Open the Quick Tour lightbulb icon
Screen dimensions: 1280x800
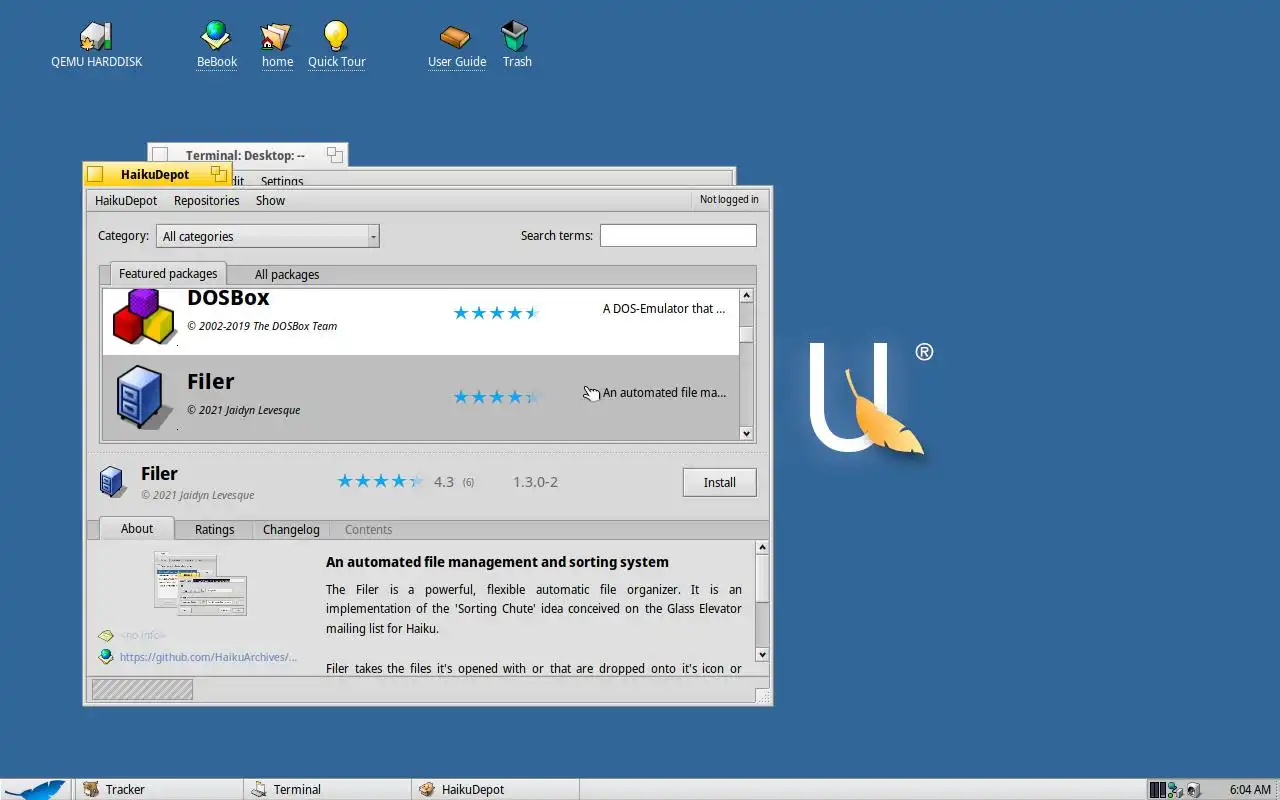pos(336,36)
